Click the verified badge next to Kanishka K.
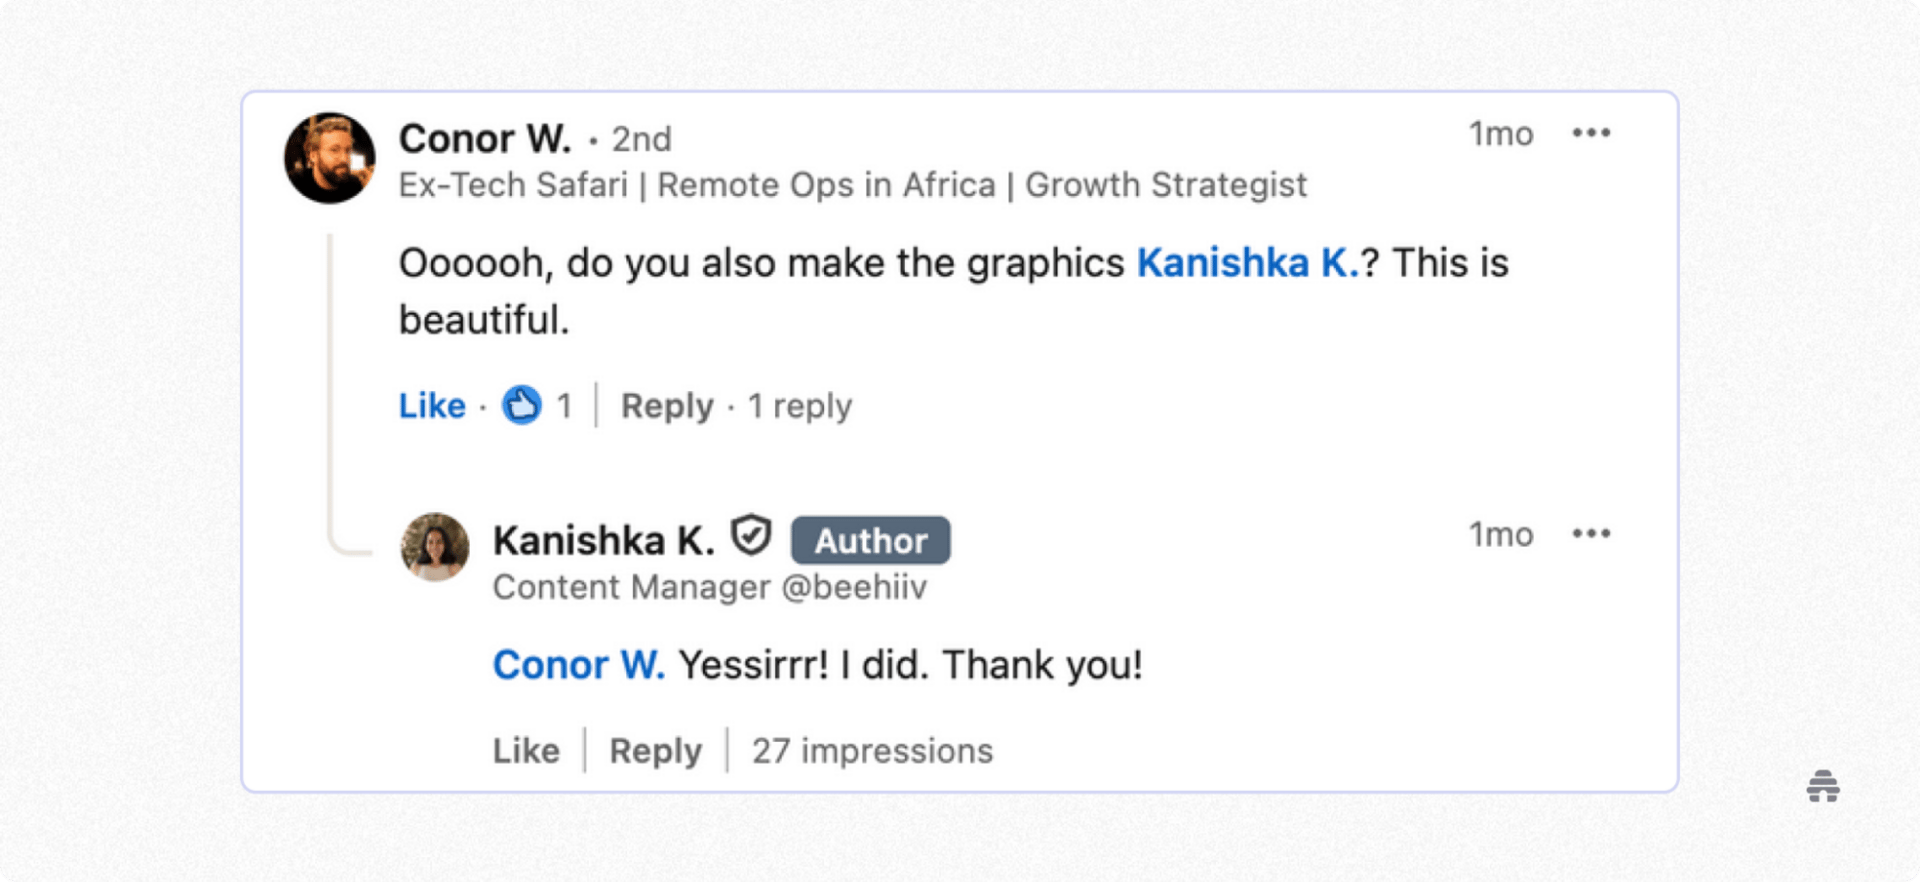This screenshot has width=1920, height=882. click(752, 536)
